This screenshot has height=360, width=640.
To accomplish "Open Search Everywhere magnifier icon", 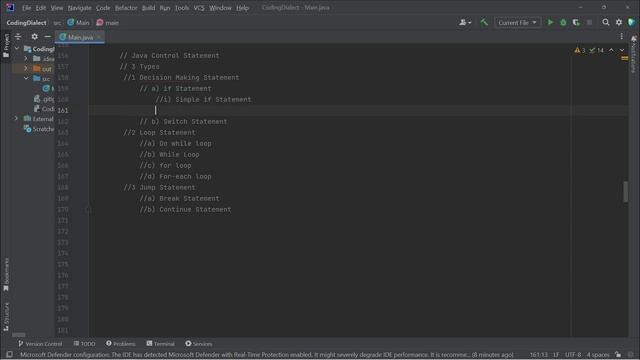I will [606, 22].
